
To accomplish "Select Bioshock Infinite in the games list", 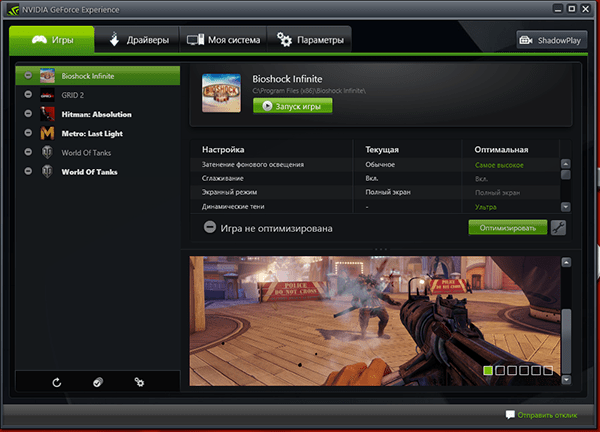I will (x=98, y=76).
